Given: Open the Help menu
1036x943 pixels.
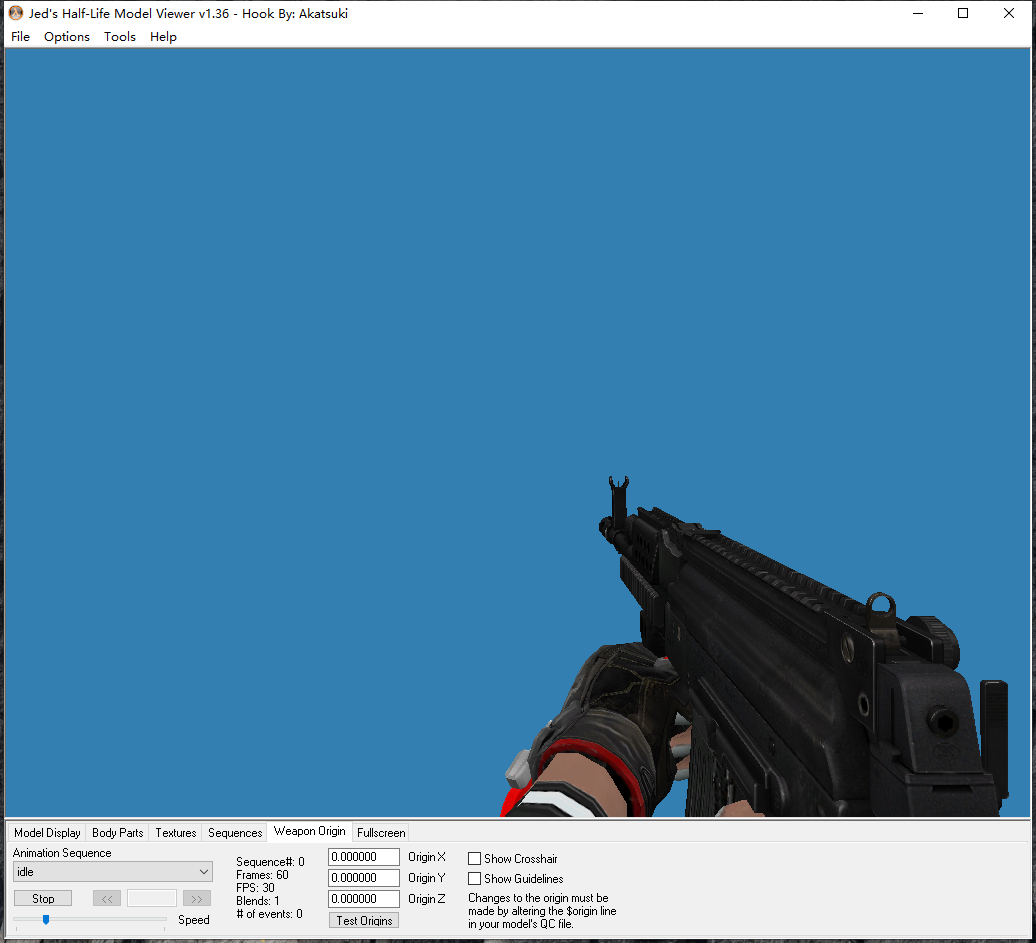Looking at the screenshot, I should (163, 36).
